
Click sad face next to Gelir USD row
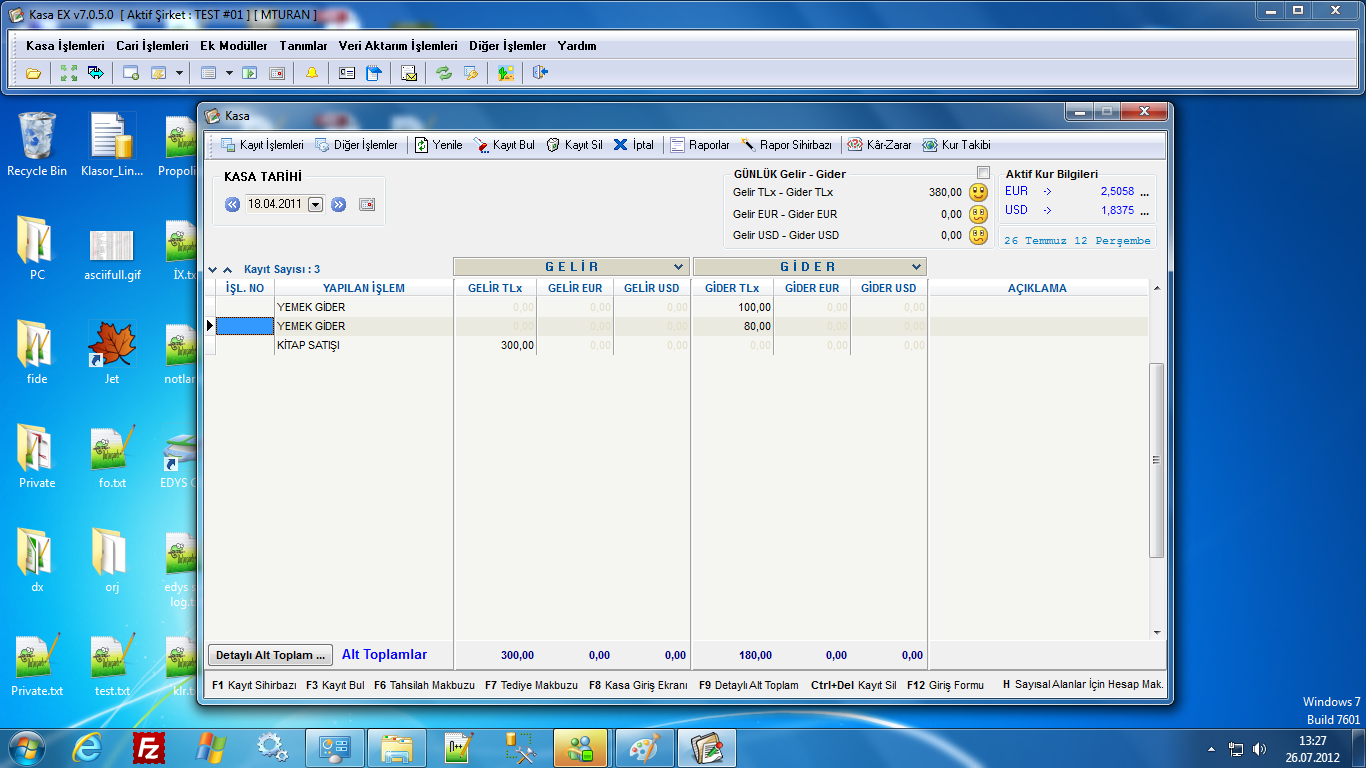[978, 236]
